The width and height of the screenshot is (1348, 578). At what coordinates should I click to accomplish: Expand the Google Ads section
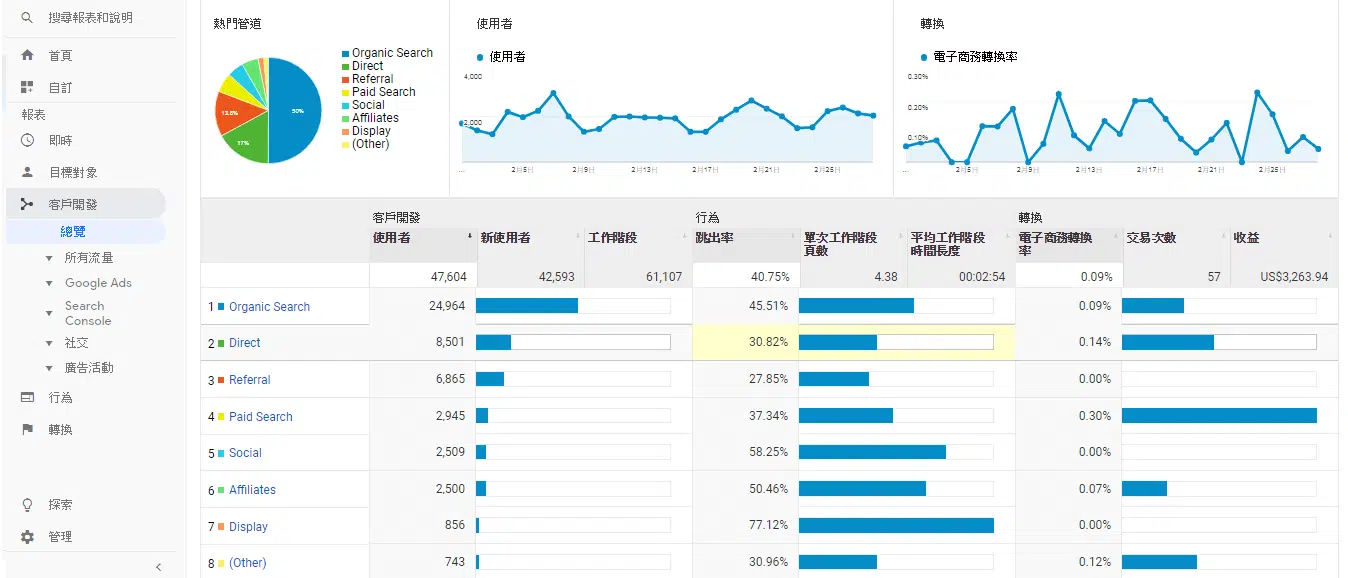[49, 283]
